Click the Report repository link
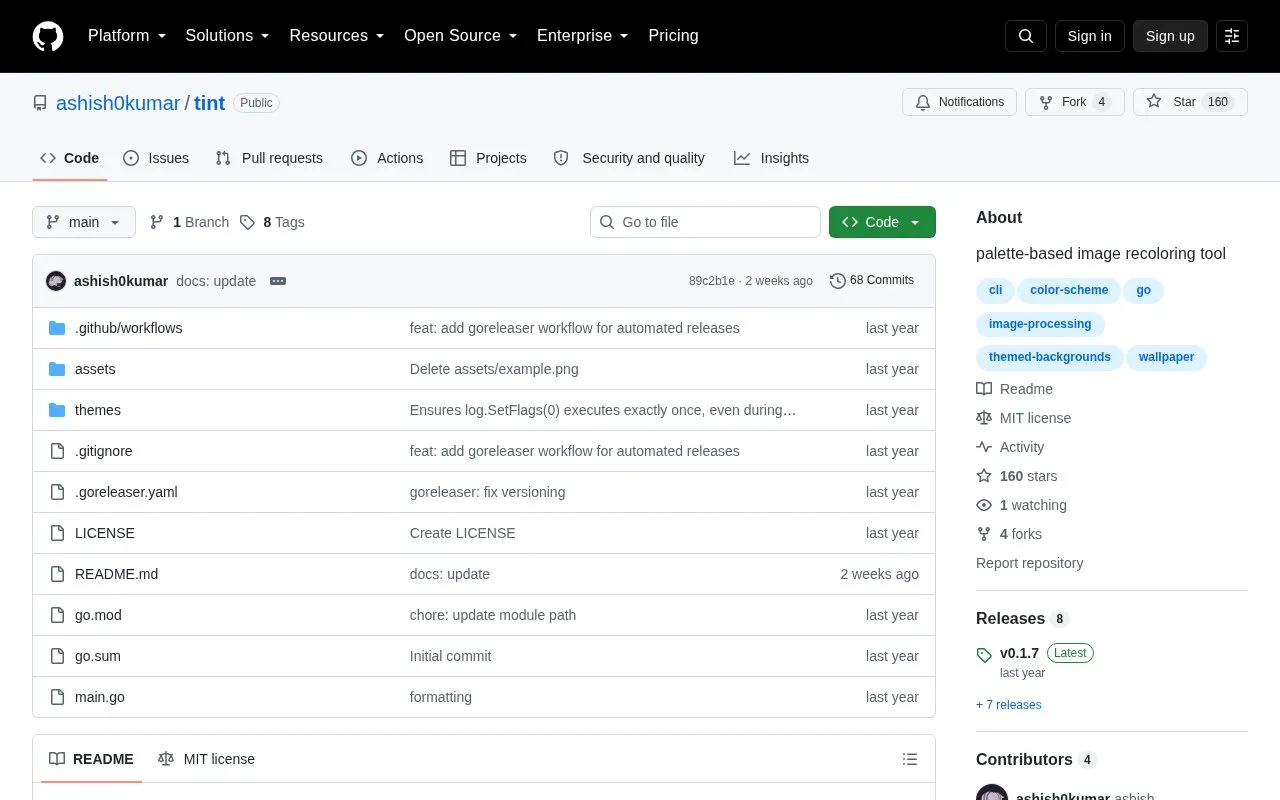Screen dimensions: 1280x800 click(x=1029, y=563)
